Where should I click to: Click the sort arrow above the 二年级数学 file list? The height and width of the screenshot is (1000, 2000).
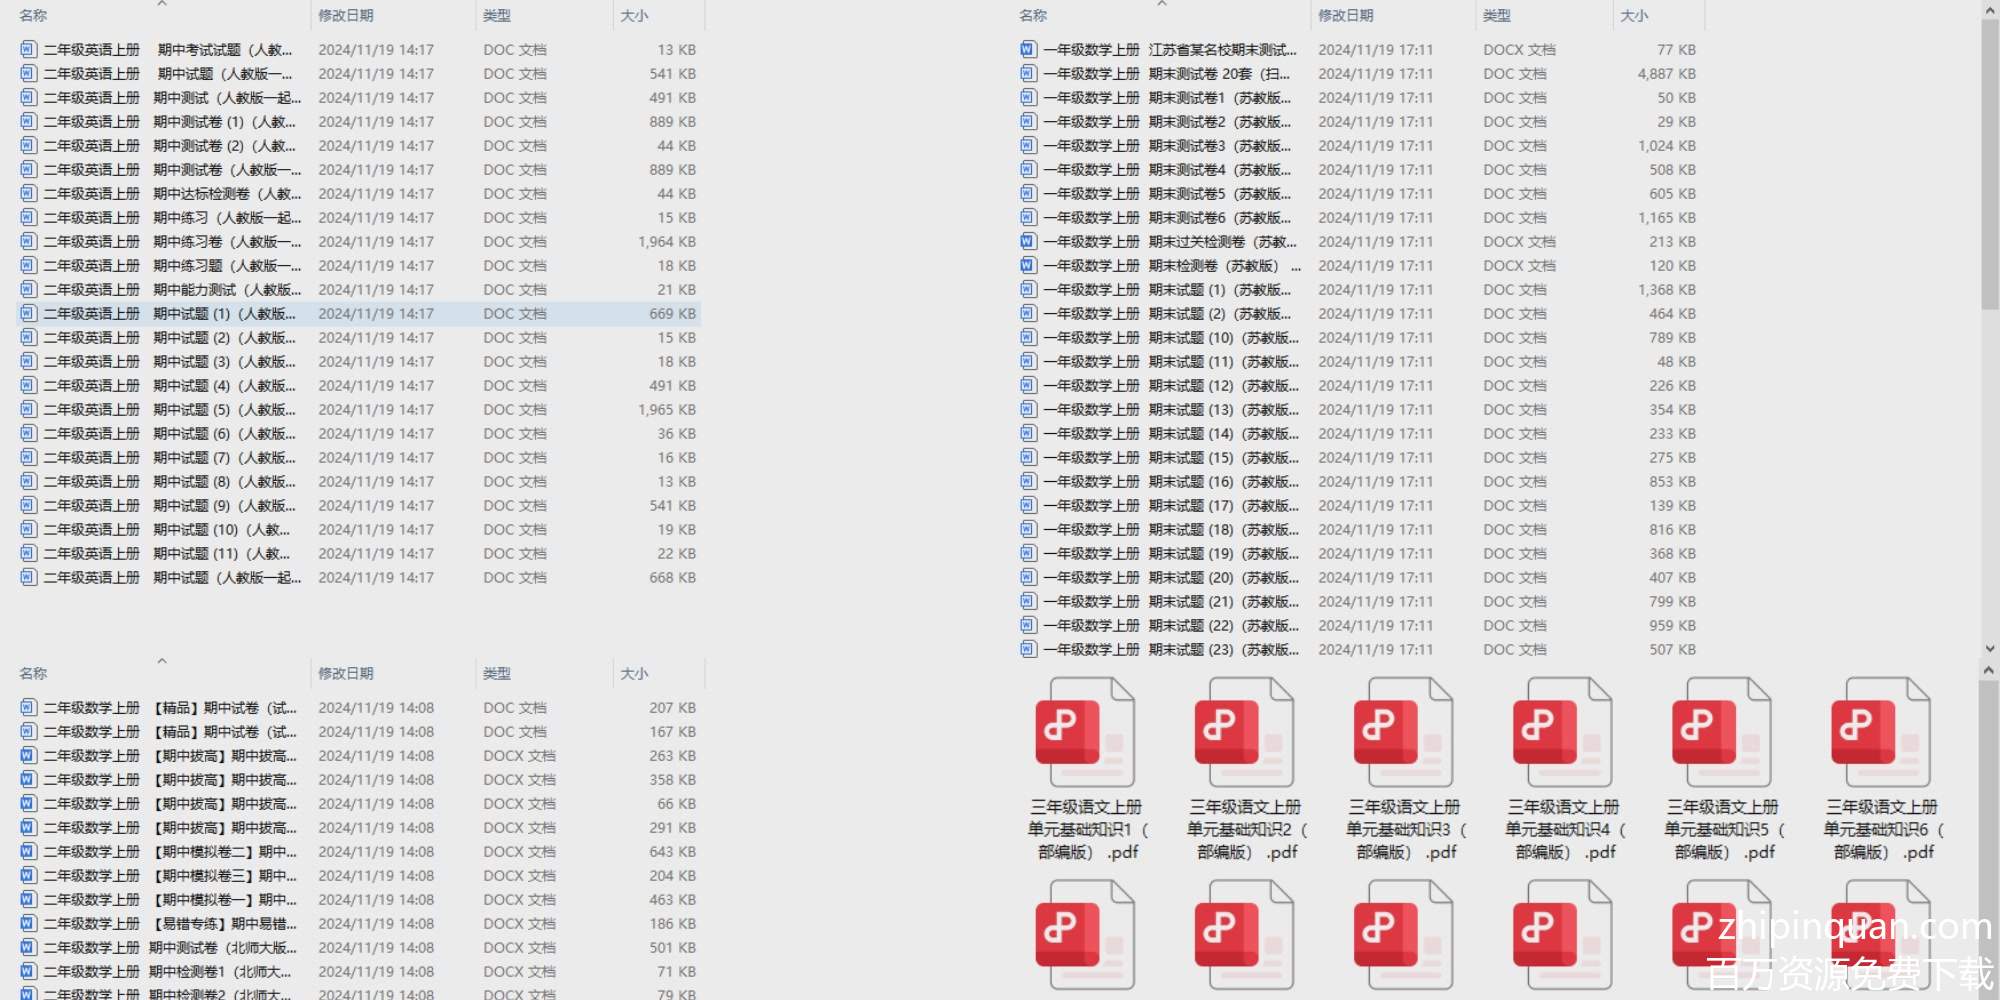162,661
